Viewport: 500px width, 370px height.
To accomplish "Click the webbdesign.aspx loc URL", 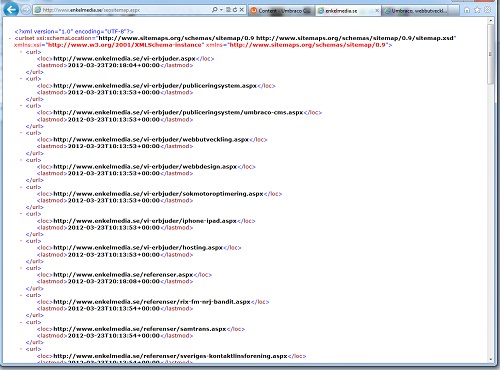I will point(145,167).
